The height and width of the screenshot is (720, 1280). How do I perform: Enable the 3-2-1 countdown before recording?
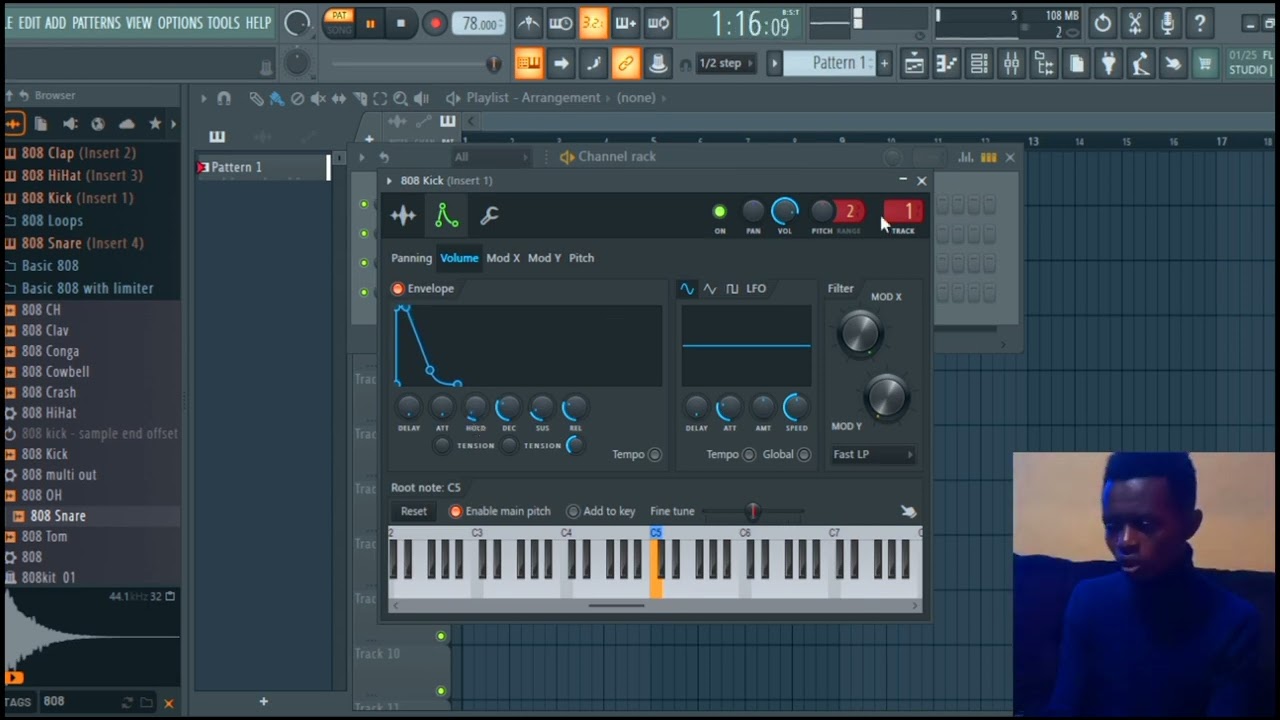pyautogui.click(x=593, y=23)
